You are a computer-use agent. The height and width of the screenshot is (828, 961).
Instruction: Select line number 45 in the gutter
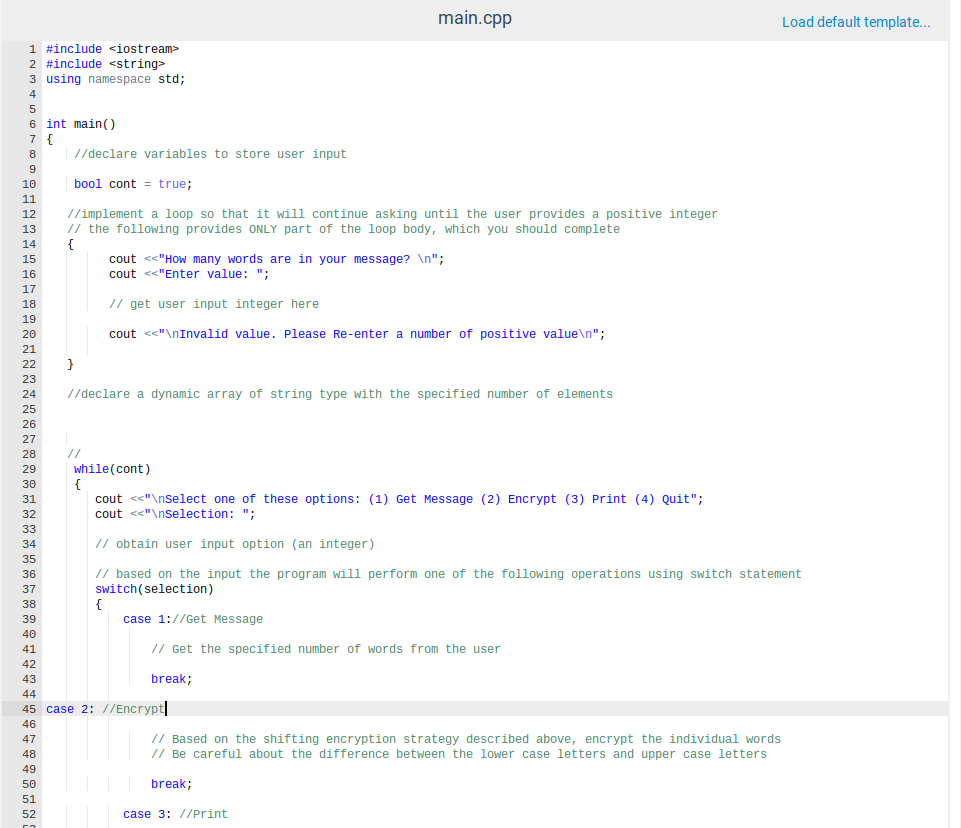[x=28, y=708]
